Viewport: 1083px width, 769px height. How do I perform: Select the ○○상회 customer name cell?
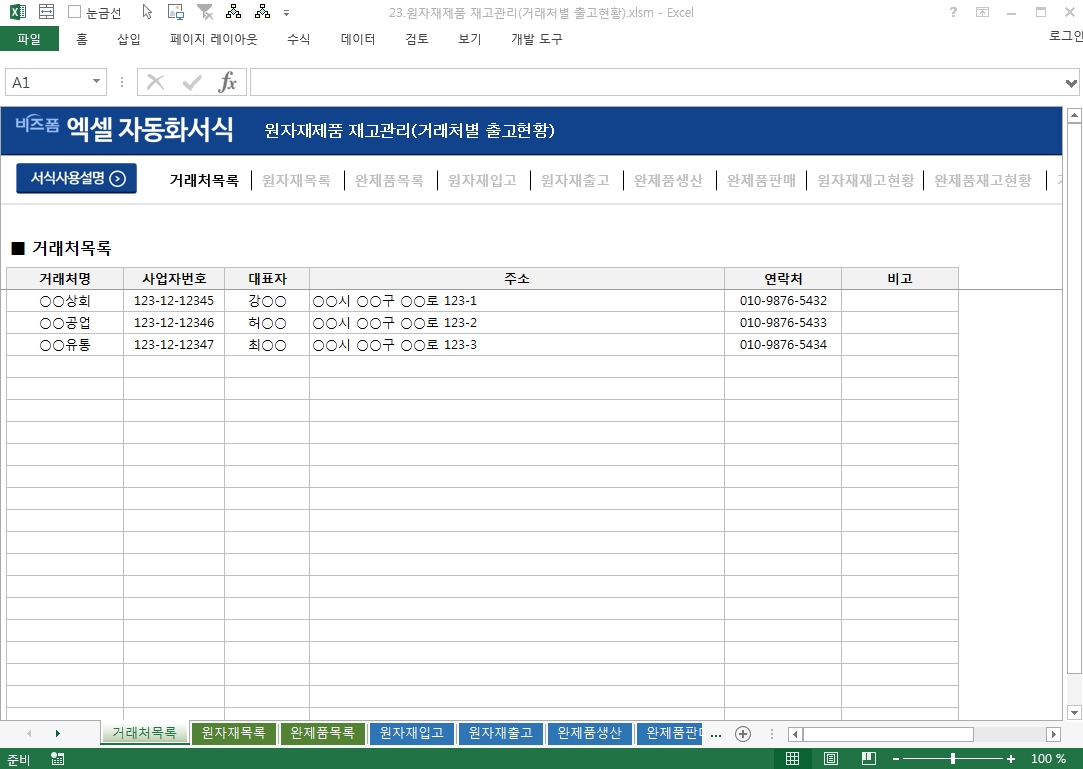(65, 301)
